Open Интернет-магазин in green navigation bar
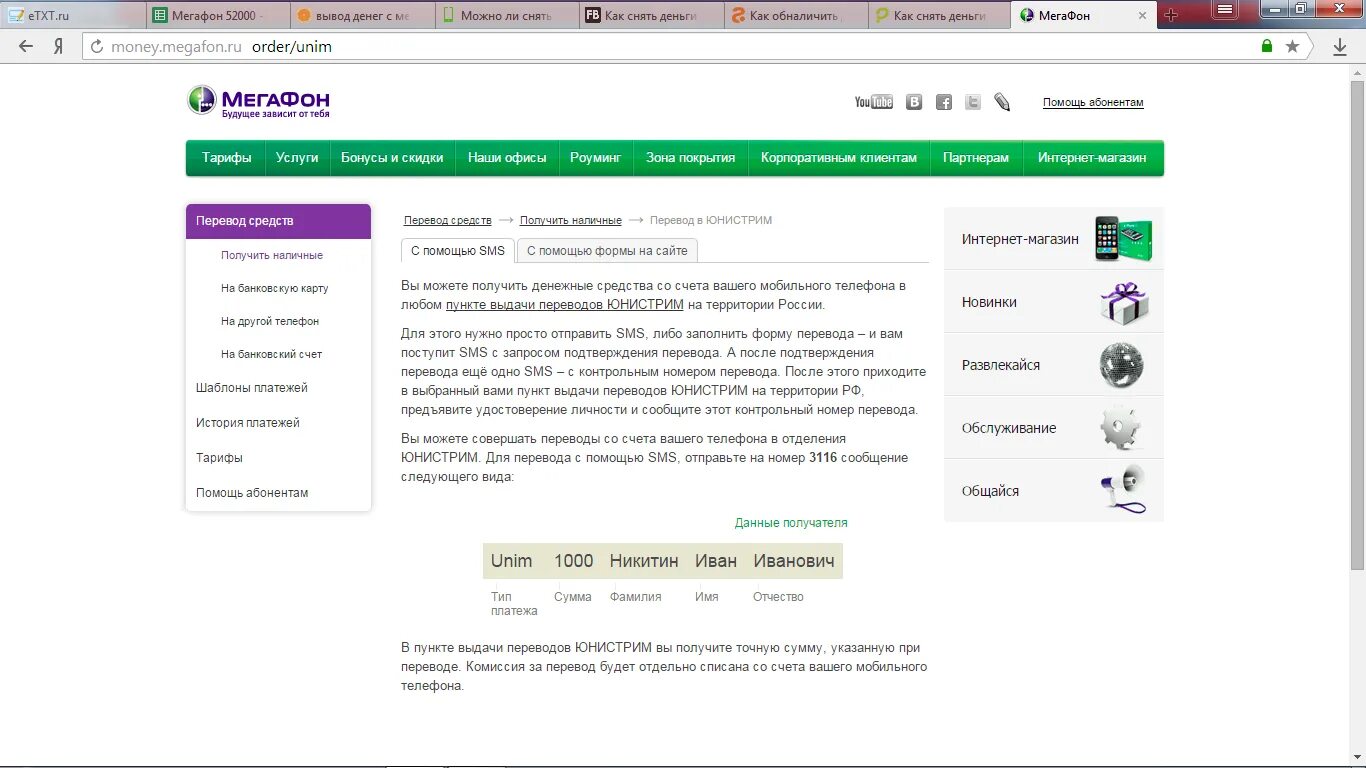Image resolution: width=1366 pixels, height=768 pixels. point(1092,158)
